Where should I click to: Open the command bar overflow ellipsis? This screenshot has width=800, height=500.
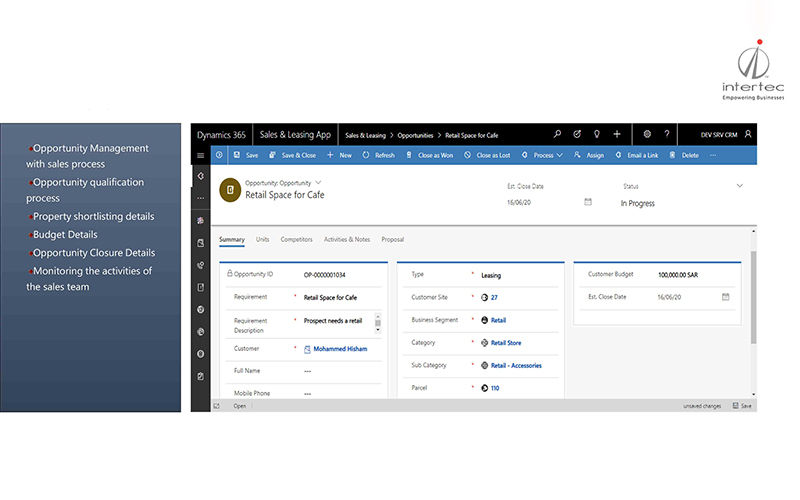pos(713,155)
